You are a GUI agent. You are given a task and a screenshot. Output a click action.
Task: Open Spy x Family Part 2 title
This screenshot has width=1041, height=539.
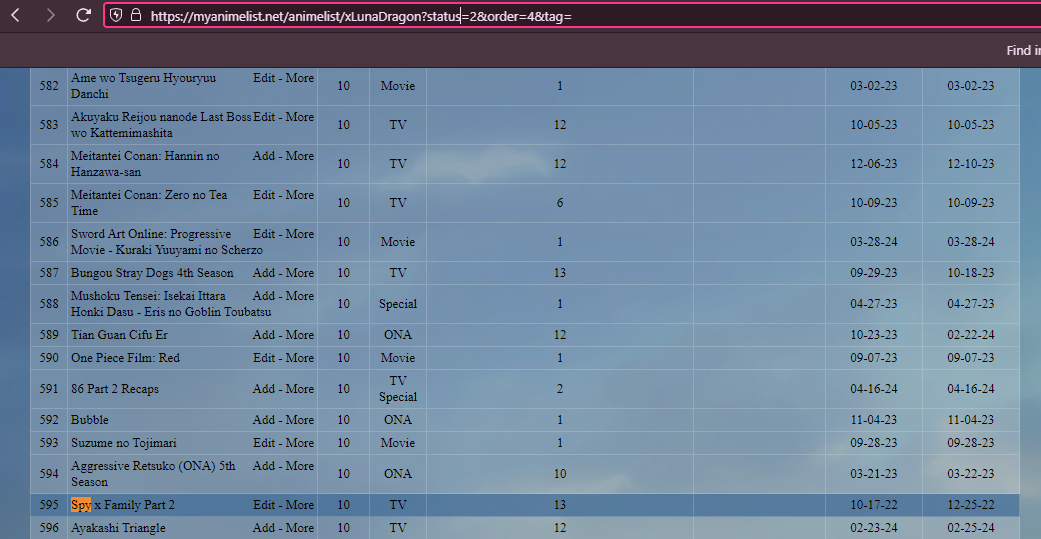123,505
